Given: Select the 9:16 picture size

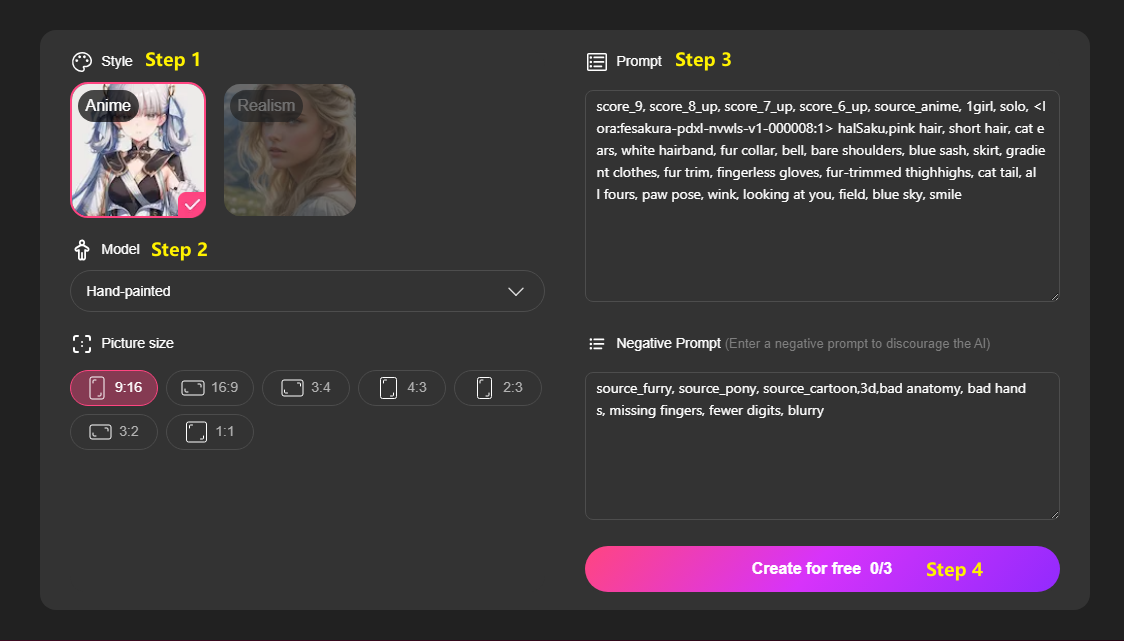Looking at the screenshot, I should (x=114, y=388).
